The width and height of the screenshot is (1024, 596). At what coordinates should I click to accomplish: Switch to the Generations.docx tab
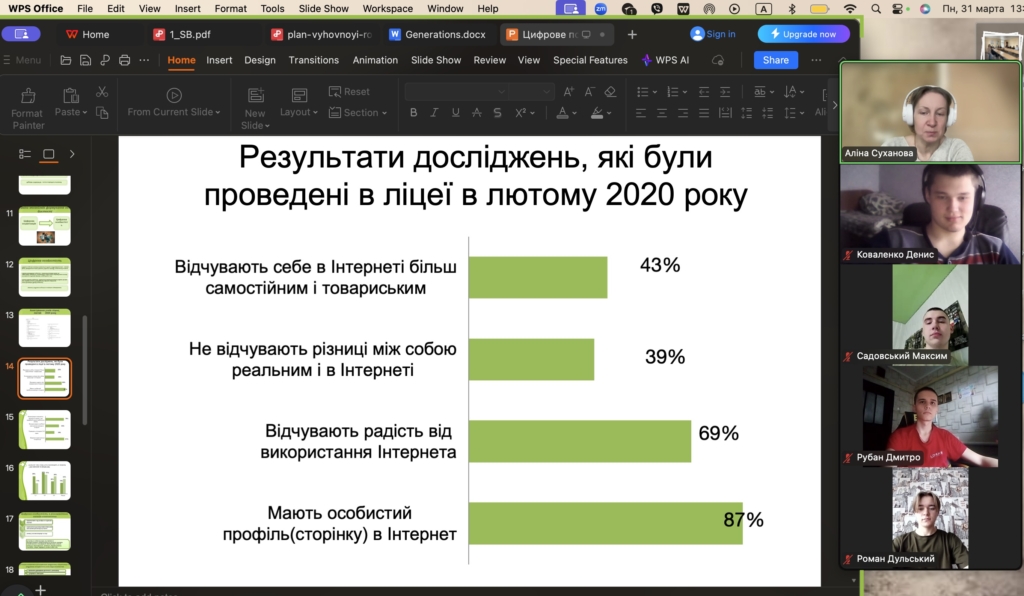pyautogui.click(x=438, y=34)
